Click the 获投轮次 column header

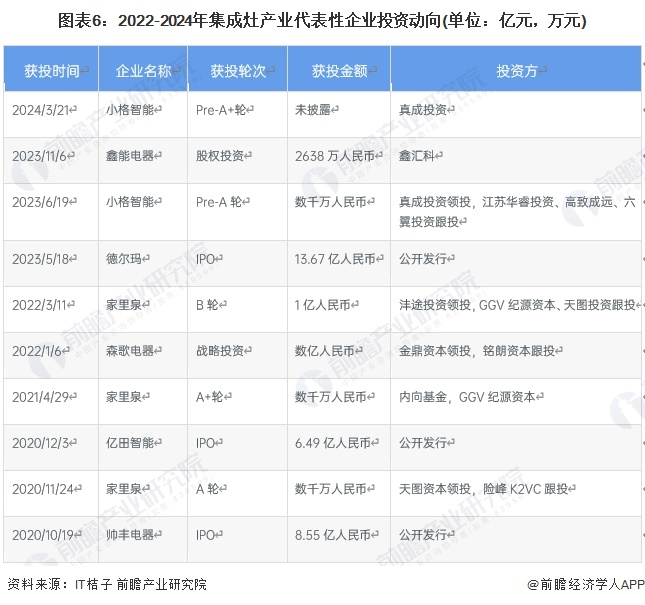[238, 69]
